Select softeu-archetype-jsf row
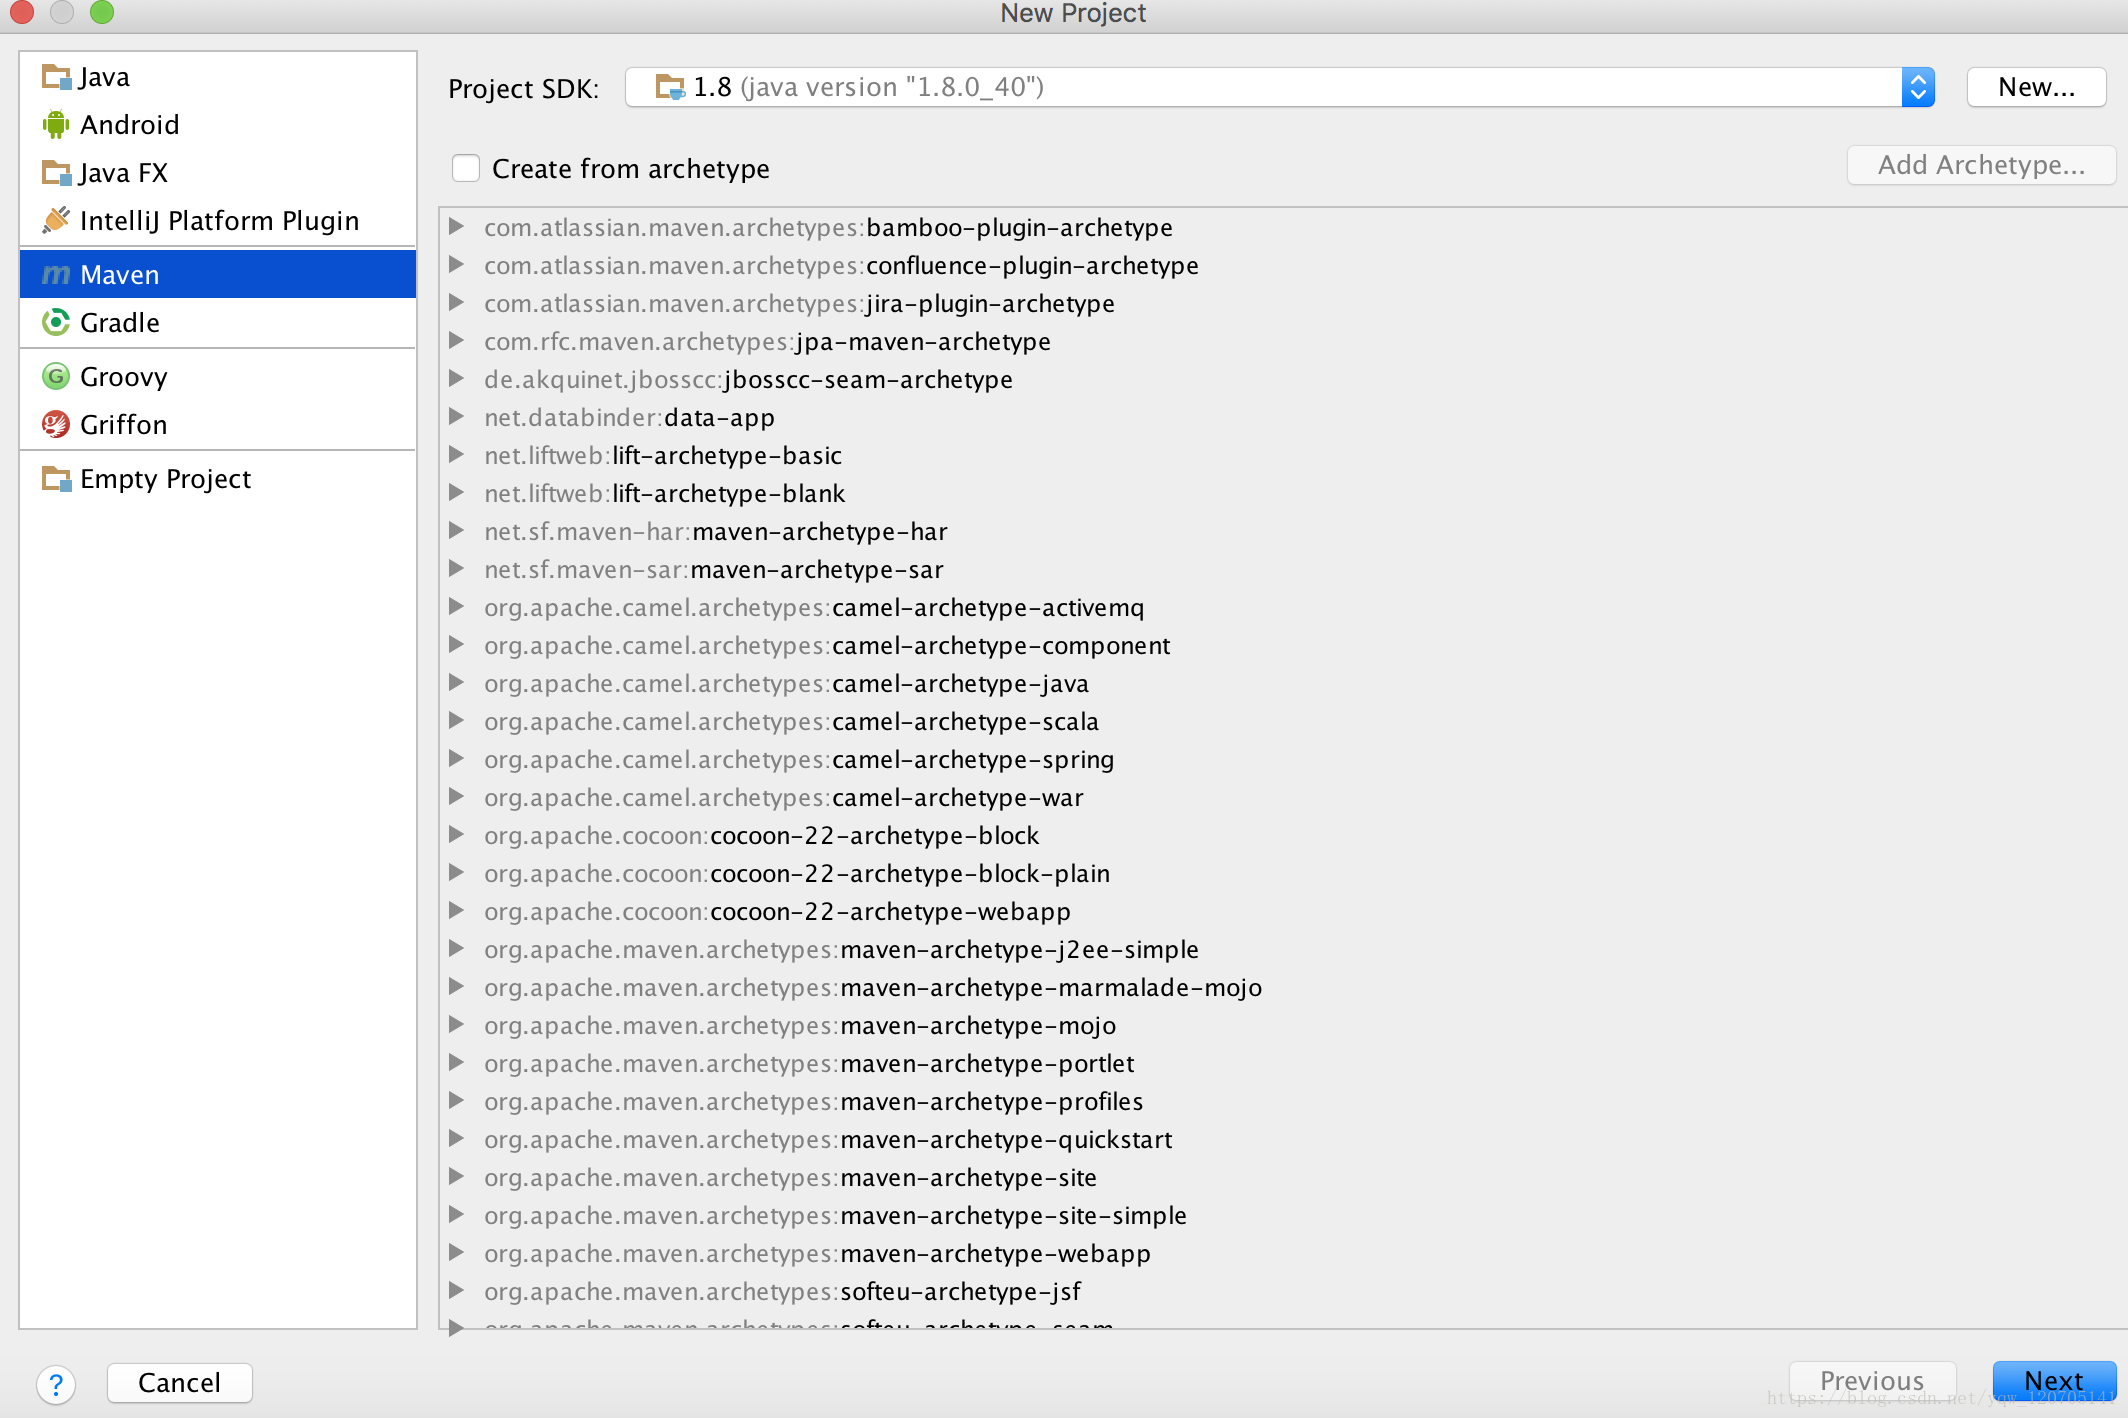 (1282, 1291)
